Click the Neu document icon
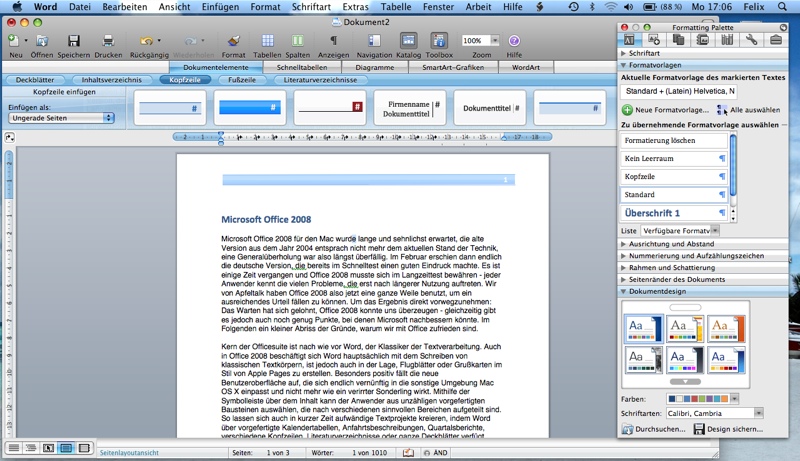800x461 pixels. tap(14, 41)
